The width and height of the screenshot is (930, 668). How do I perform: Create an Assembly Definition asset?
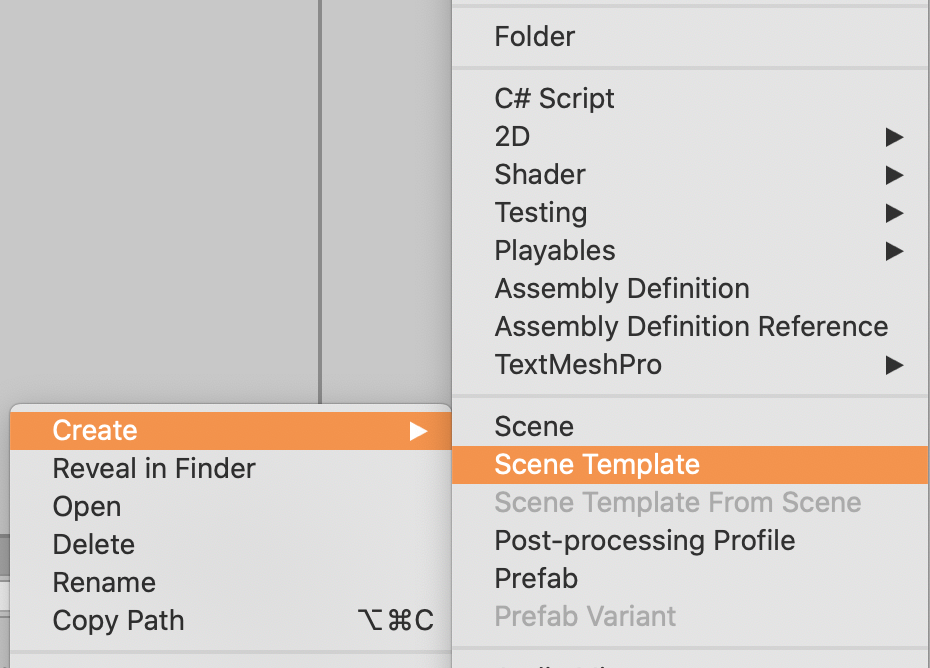[622, 289]
